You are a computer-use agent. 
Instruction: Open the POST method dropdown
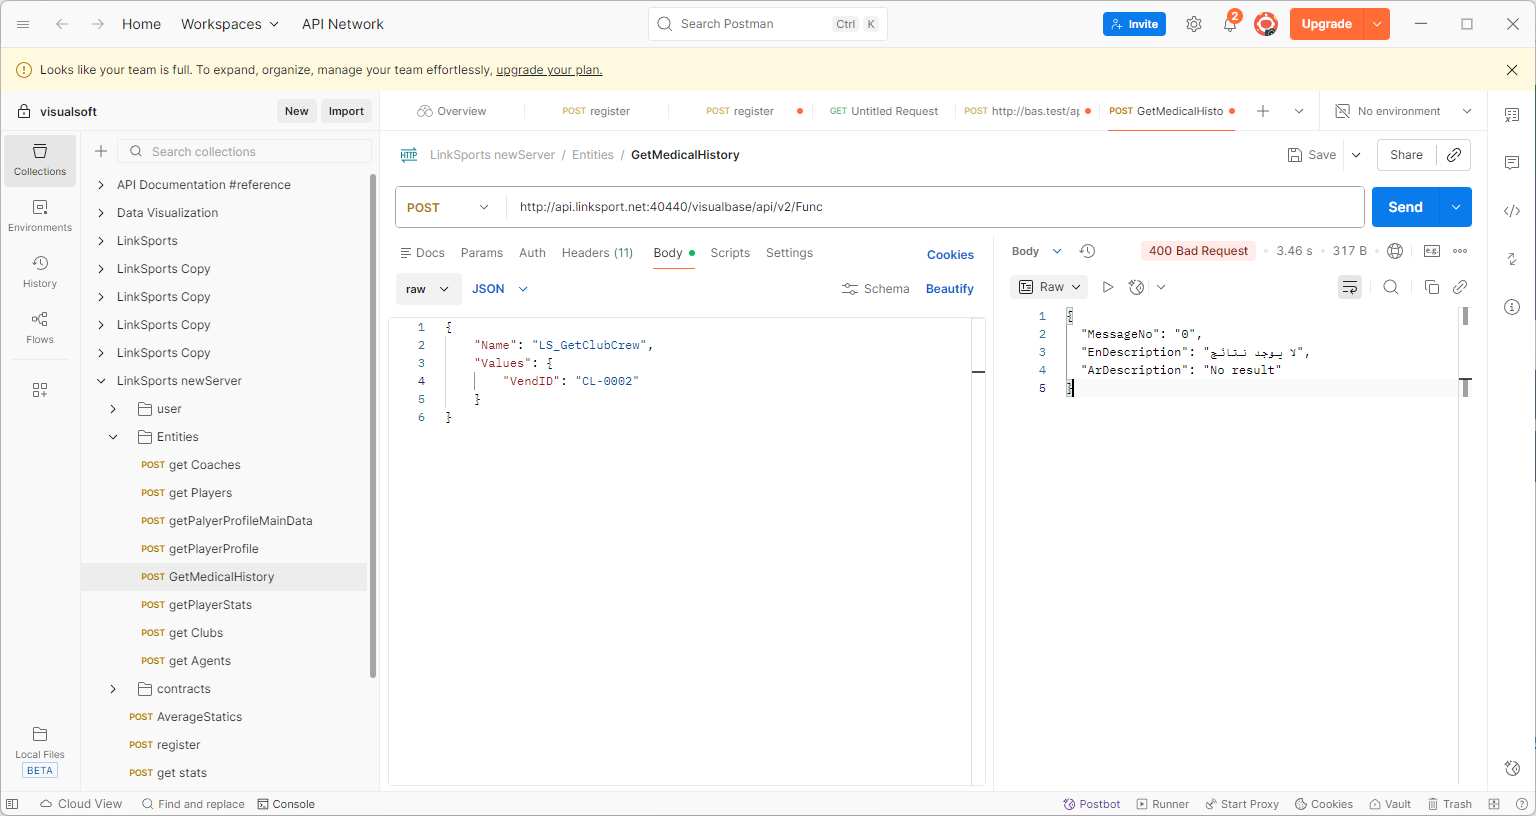pos(449,207)
